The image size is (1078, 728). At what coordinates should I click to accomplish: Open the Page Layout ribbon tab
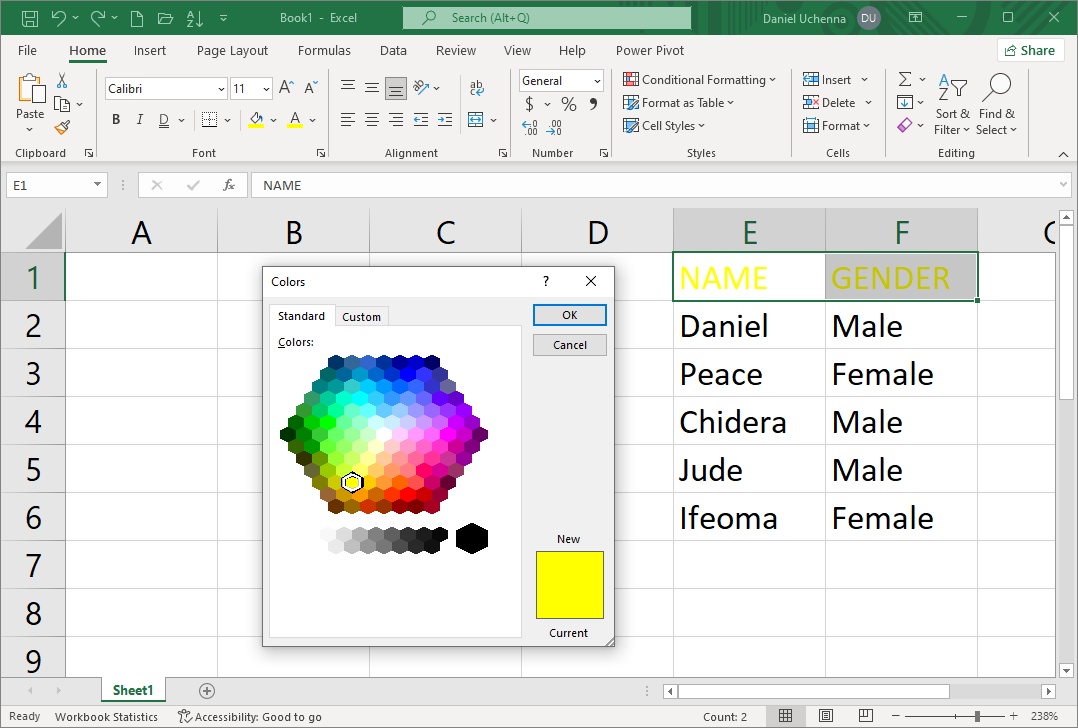(x=232, y=50)
